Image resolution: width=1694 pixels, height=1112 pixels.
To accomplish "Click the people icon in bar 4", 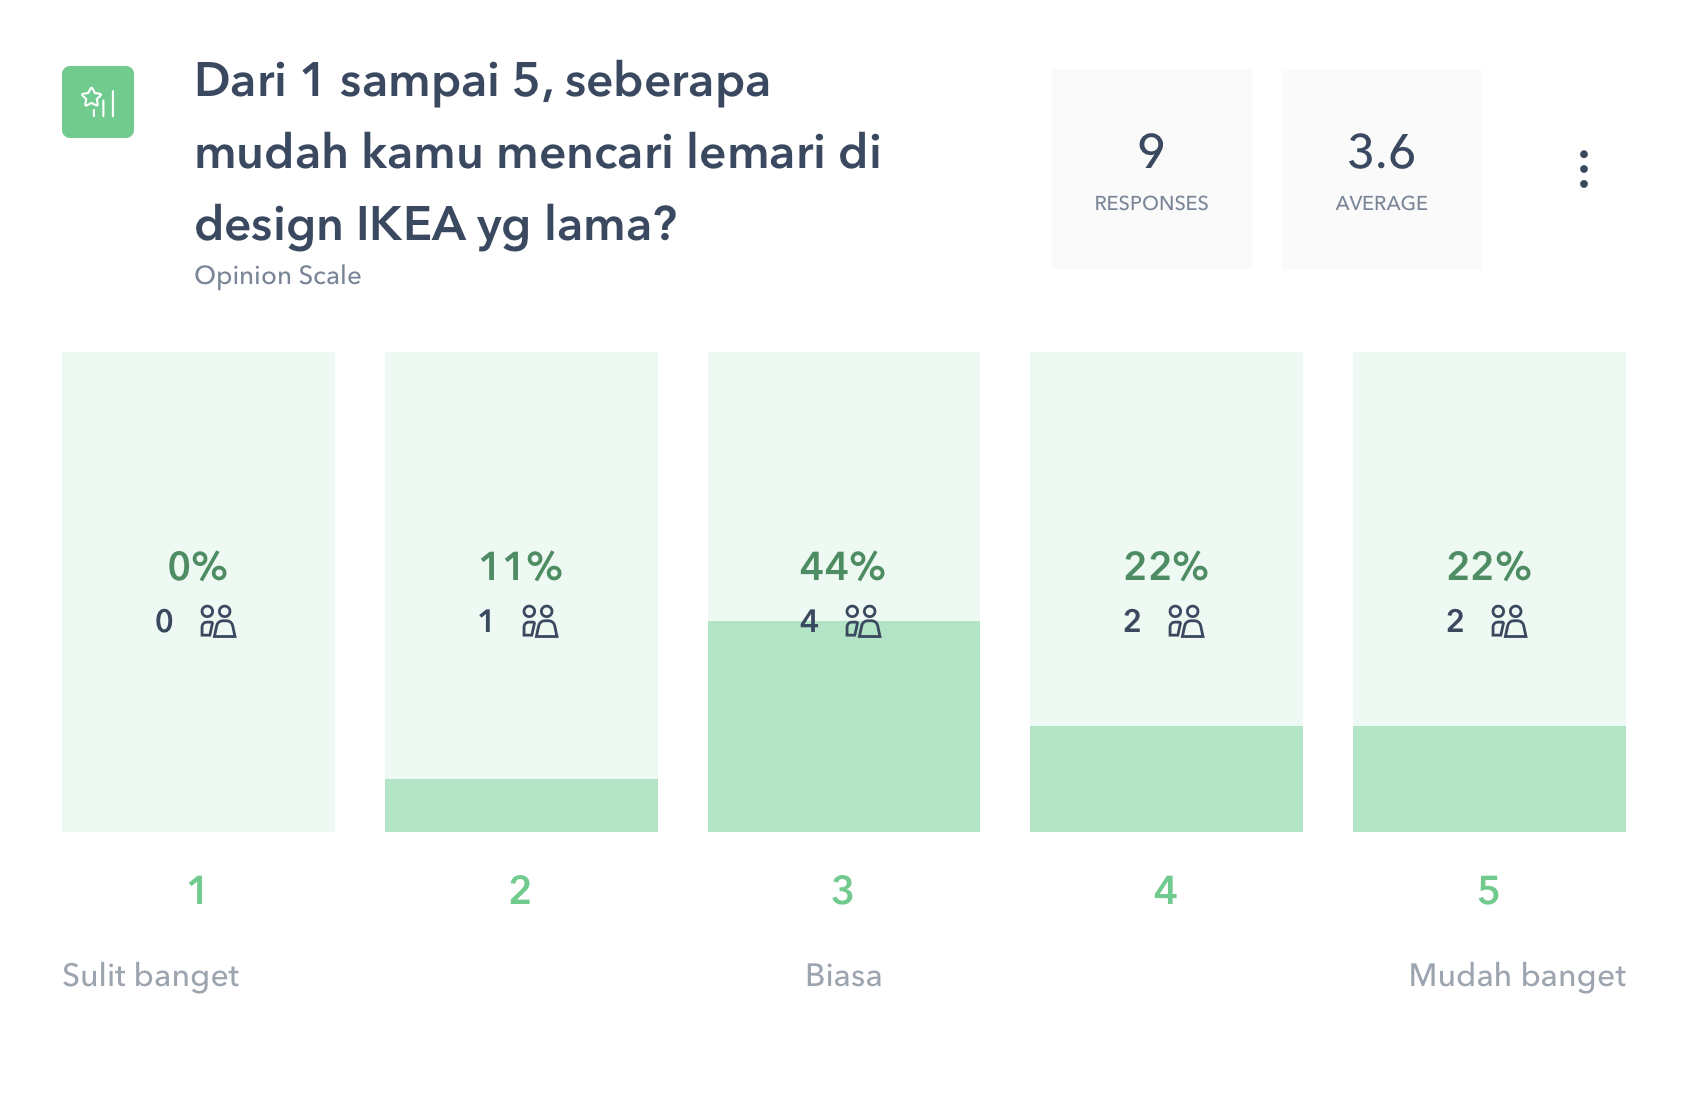I will [x=1186, y=621].
